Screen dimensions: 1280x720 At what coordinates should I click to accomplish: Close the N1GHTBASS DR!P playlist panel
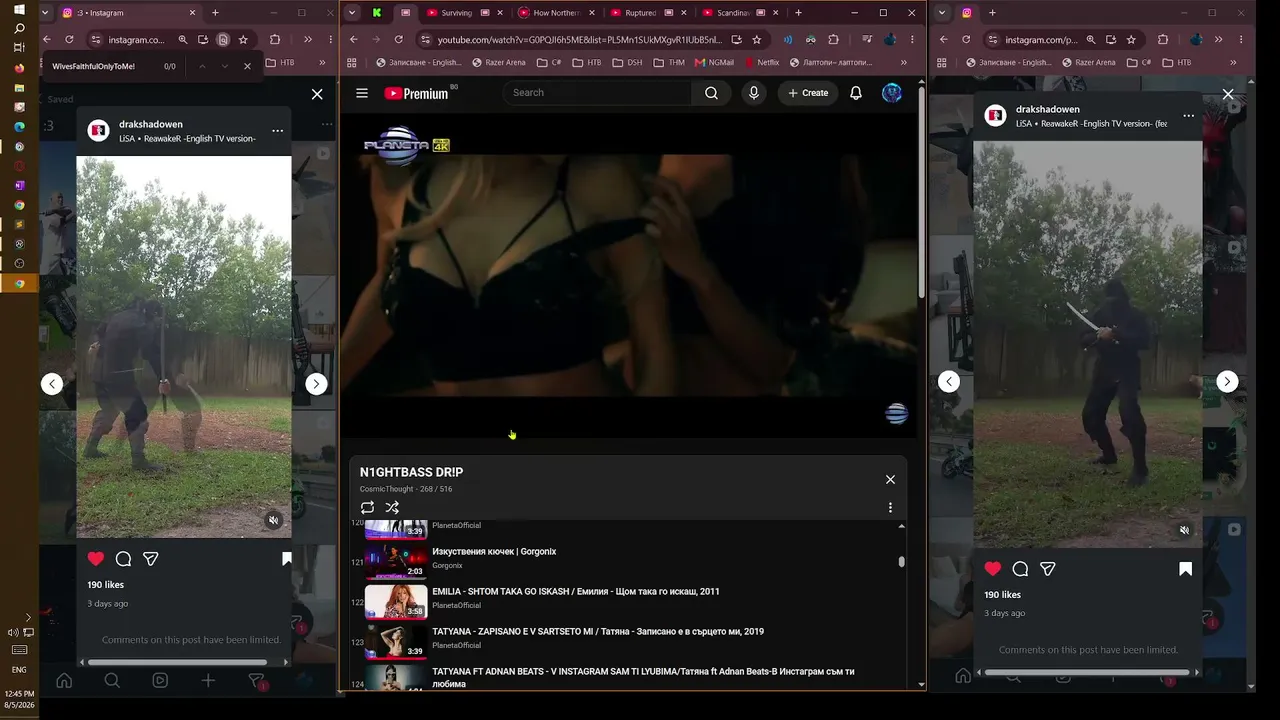(x=890, y=479)
